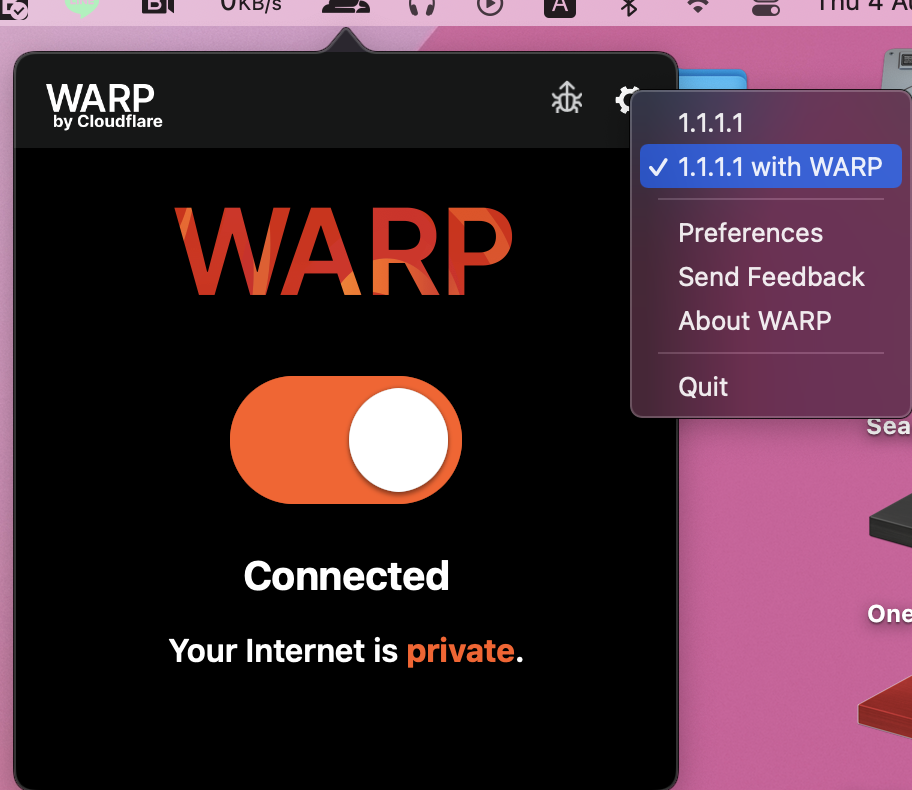Open Control Center from the menu bar

pos(766,6)
